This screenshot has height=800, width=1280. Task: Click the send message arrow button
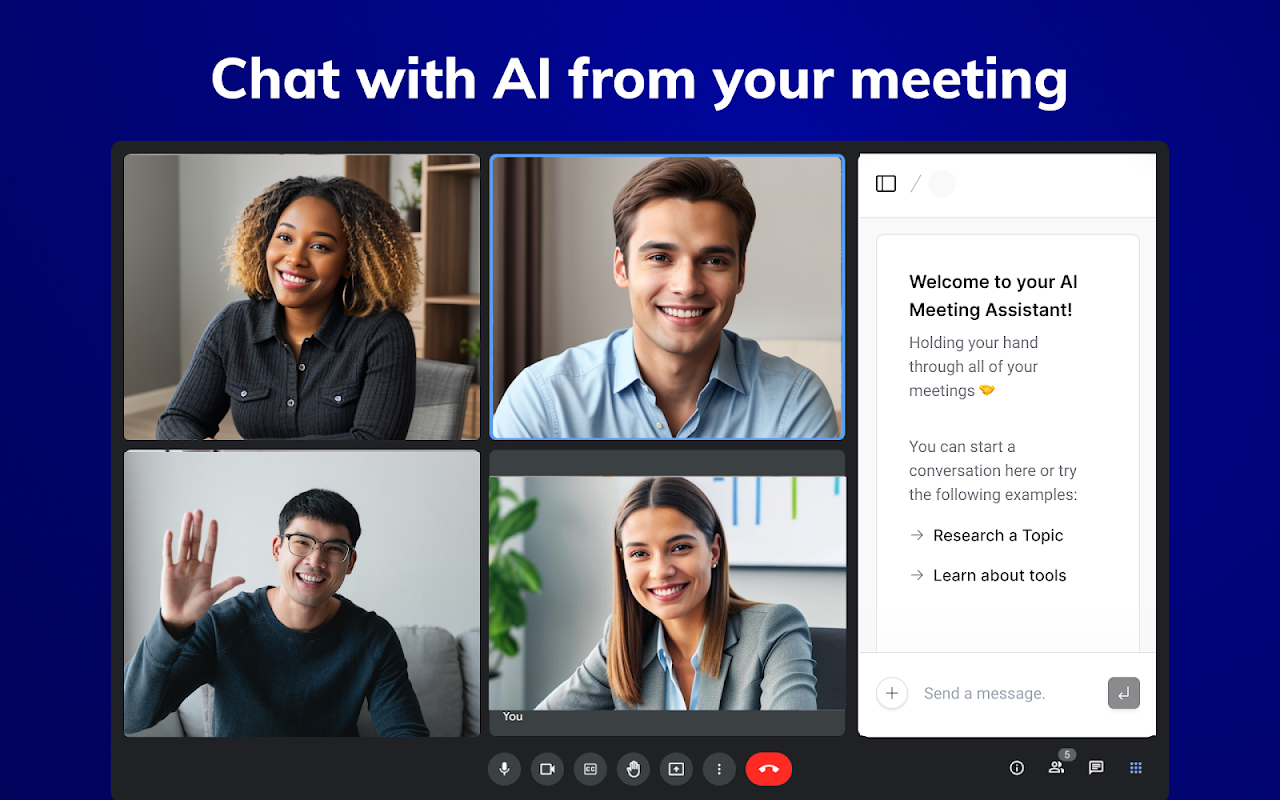[x=1124, y=693]
